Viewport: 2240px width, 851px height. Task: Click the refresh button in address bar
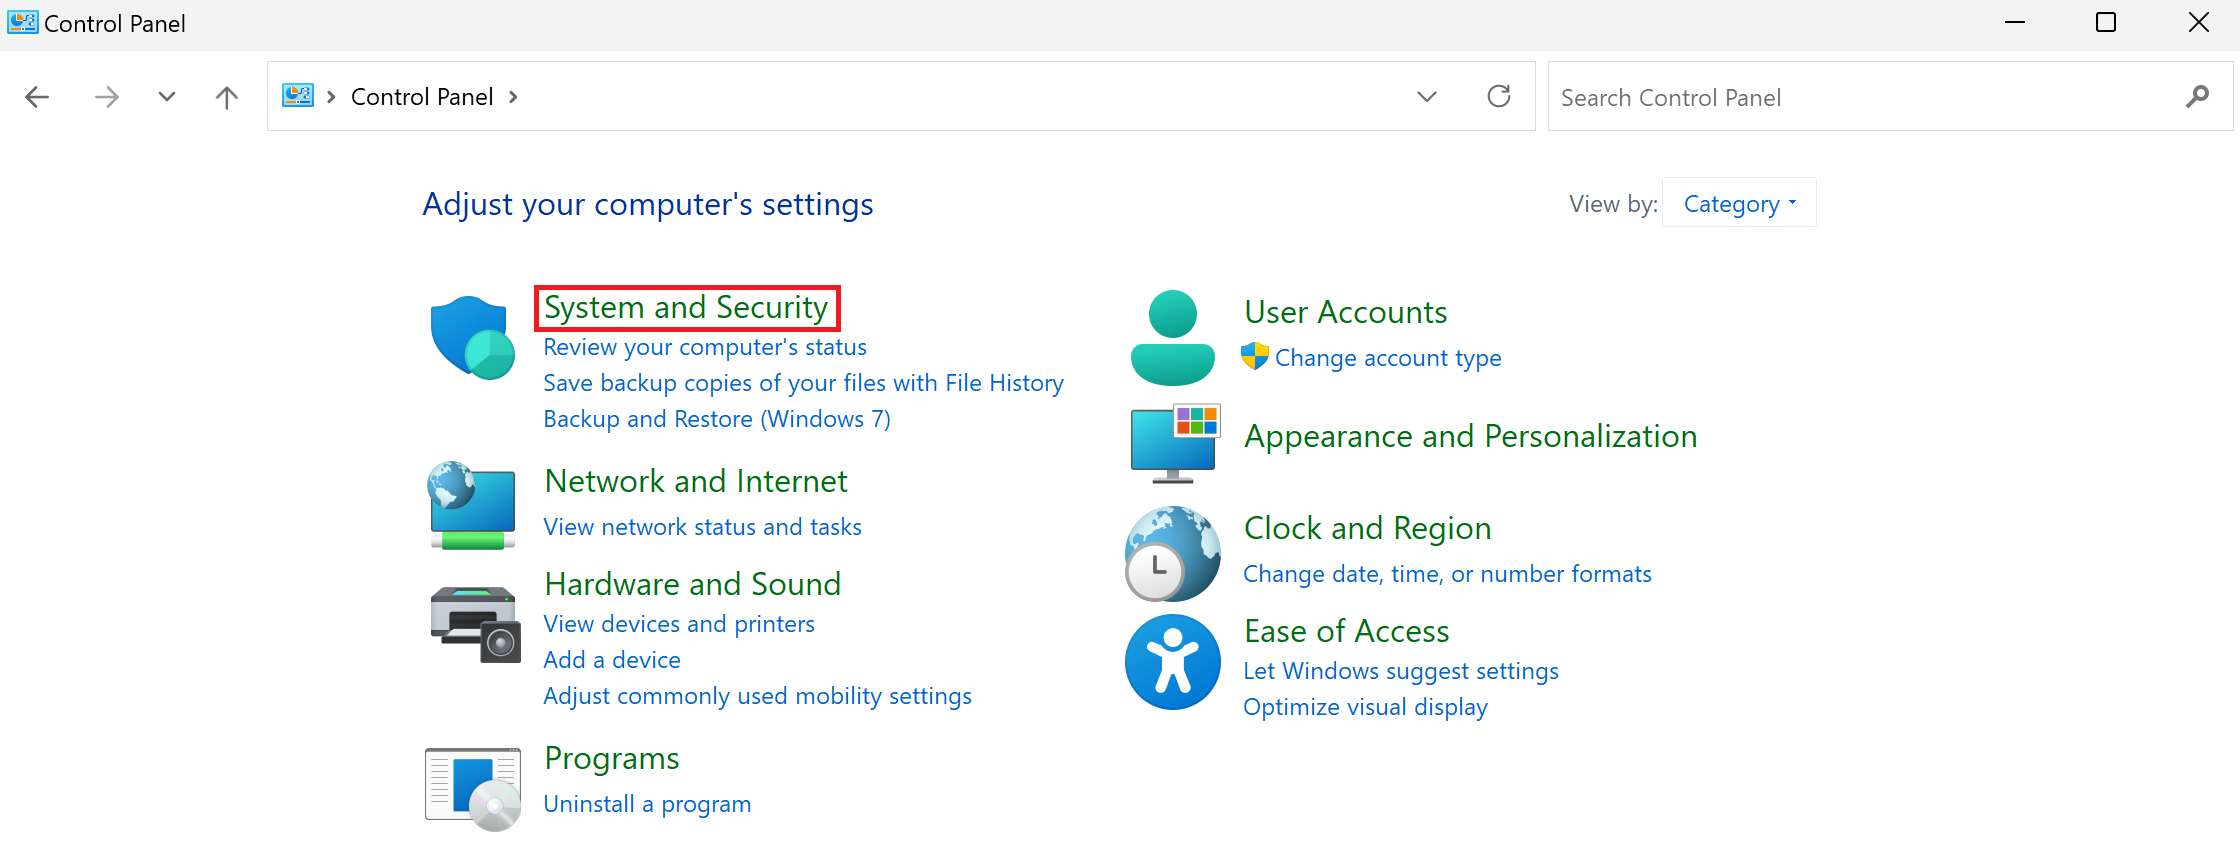coord(1498,96)
